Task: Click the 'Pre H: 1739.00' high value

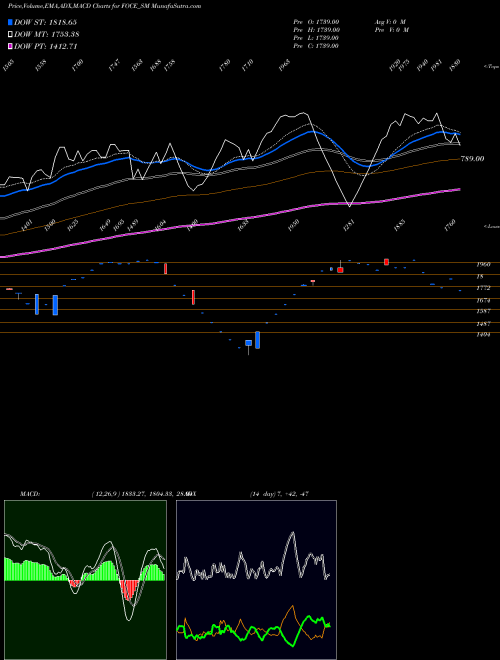Action: tap(316, 30)
